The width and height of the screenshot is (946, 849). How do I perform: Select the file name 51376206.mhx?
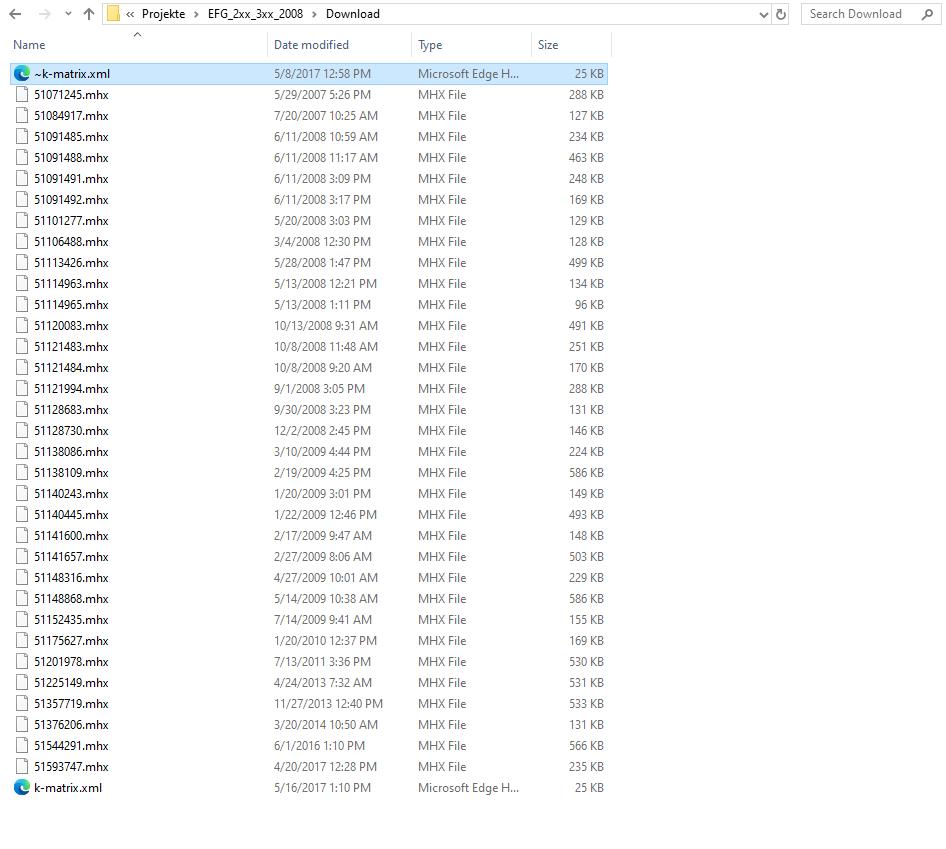(x=71, y=725)
